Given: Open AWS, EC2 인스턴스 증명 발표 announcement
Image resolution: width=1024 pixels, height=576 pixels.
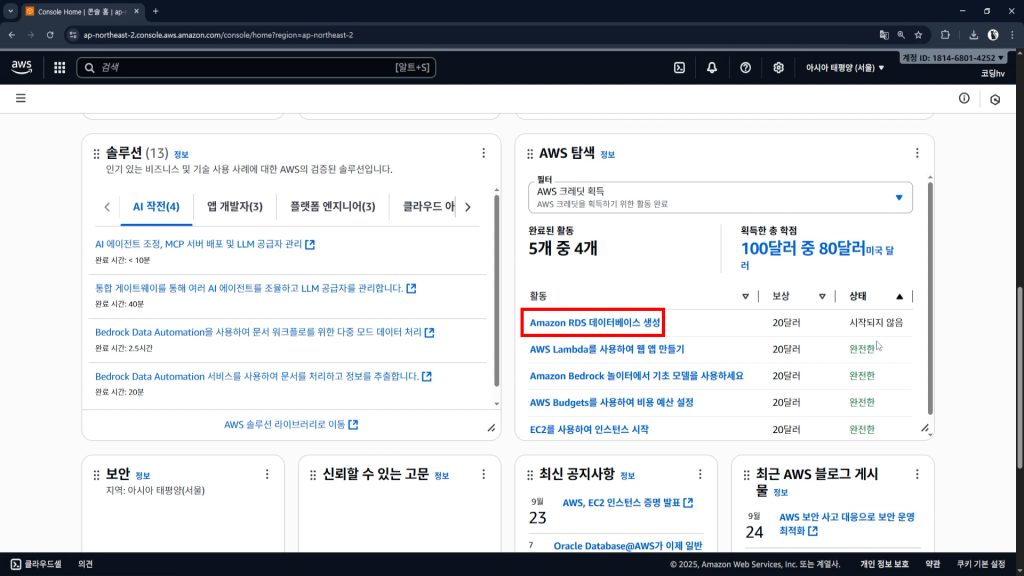Looking at the screenshot, I should tap(628, 502).
